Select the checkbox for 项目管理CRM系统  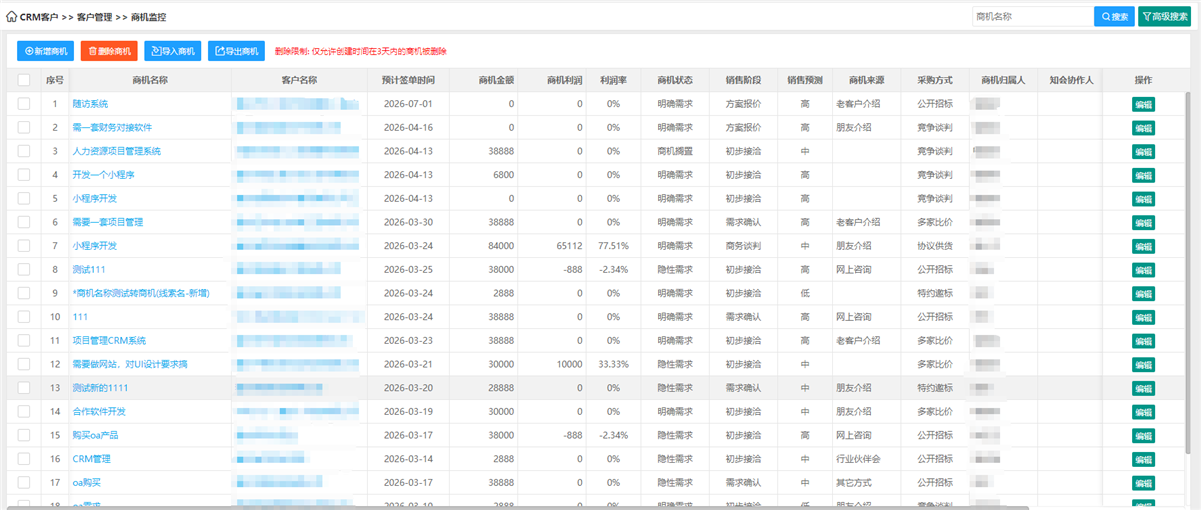point(24,340)
